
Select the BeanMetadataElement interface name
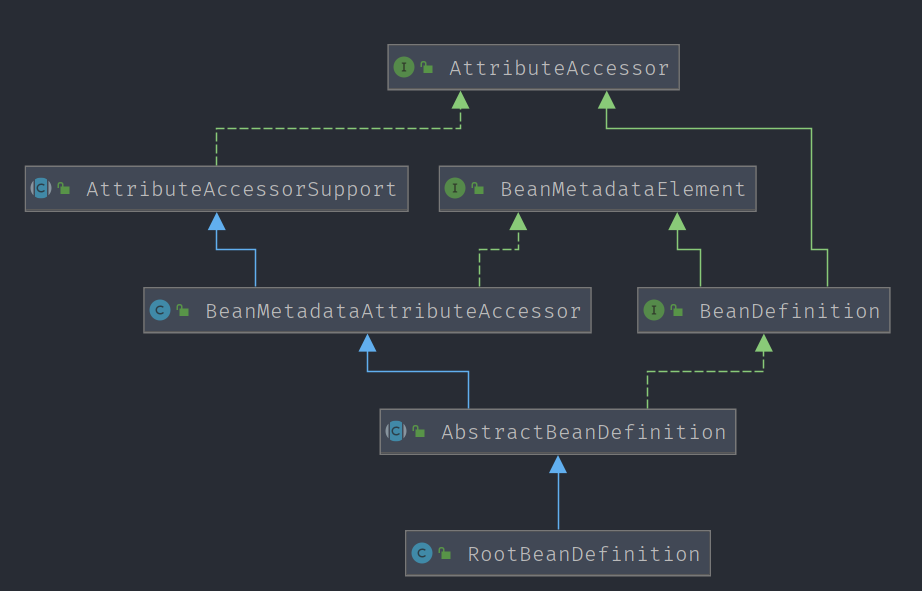coord(623,189)
